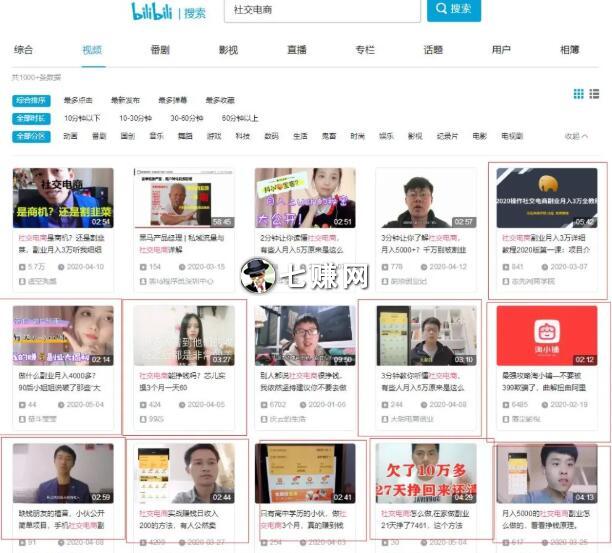Click clock icon beside 2020-01-06
612x553 pixels.
coord(303,405)
